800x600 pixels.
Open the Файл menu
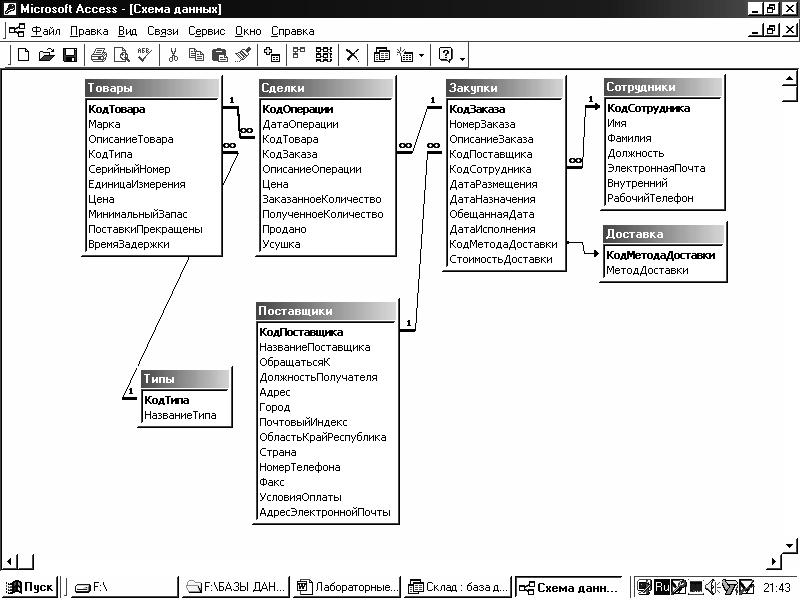(46, 31)
